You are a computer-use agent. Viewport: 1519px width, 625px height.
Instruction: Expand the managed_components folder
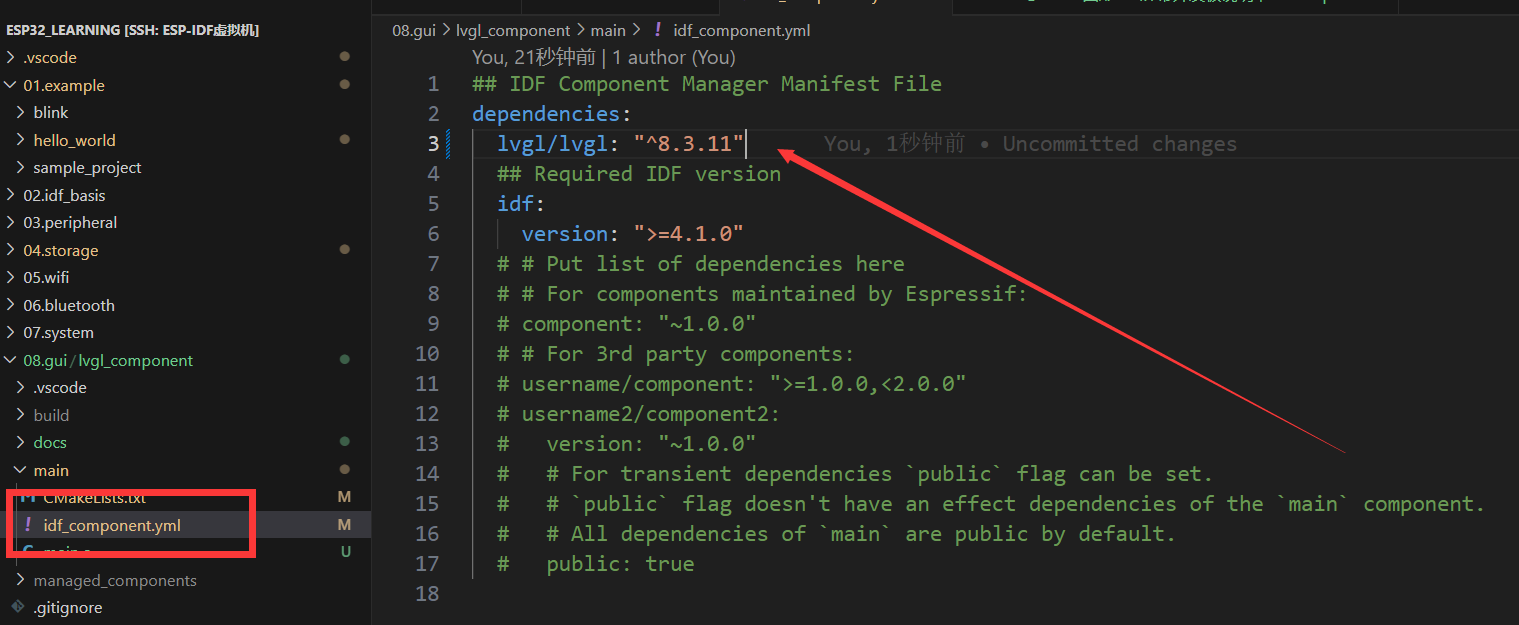click(21, 580)
